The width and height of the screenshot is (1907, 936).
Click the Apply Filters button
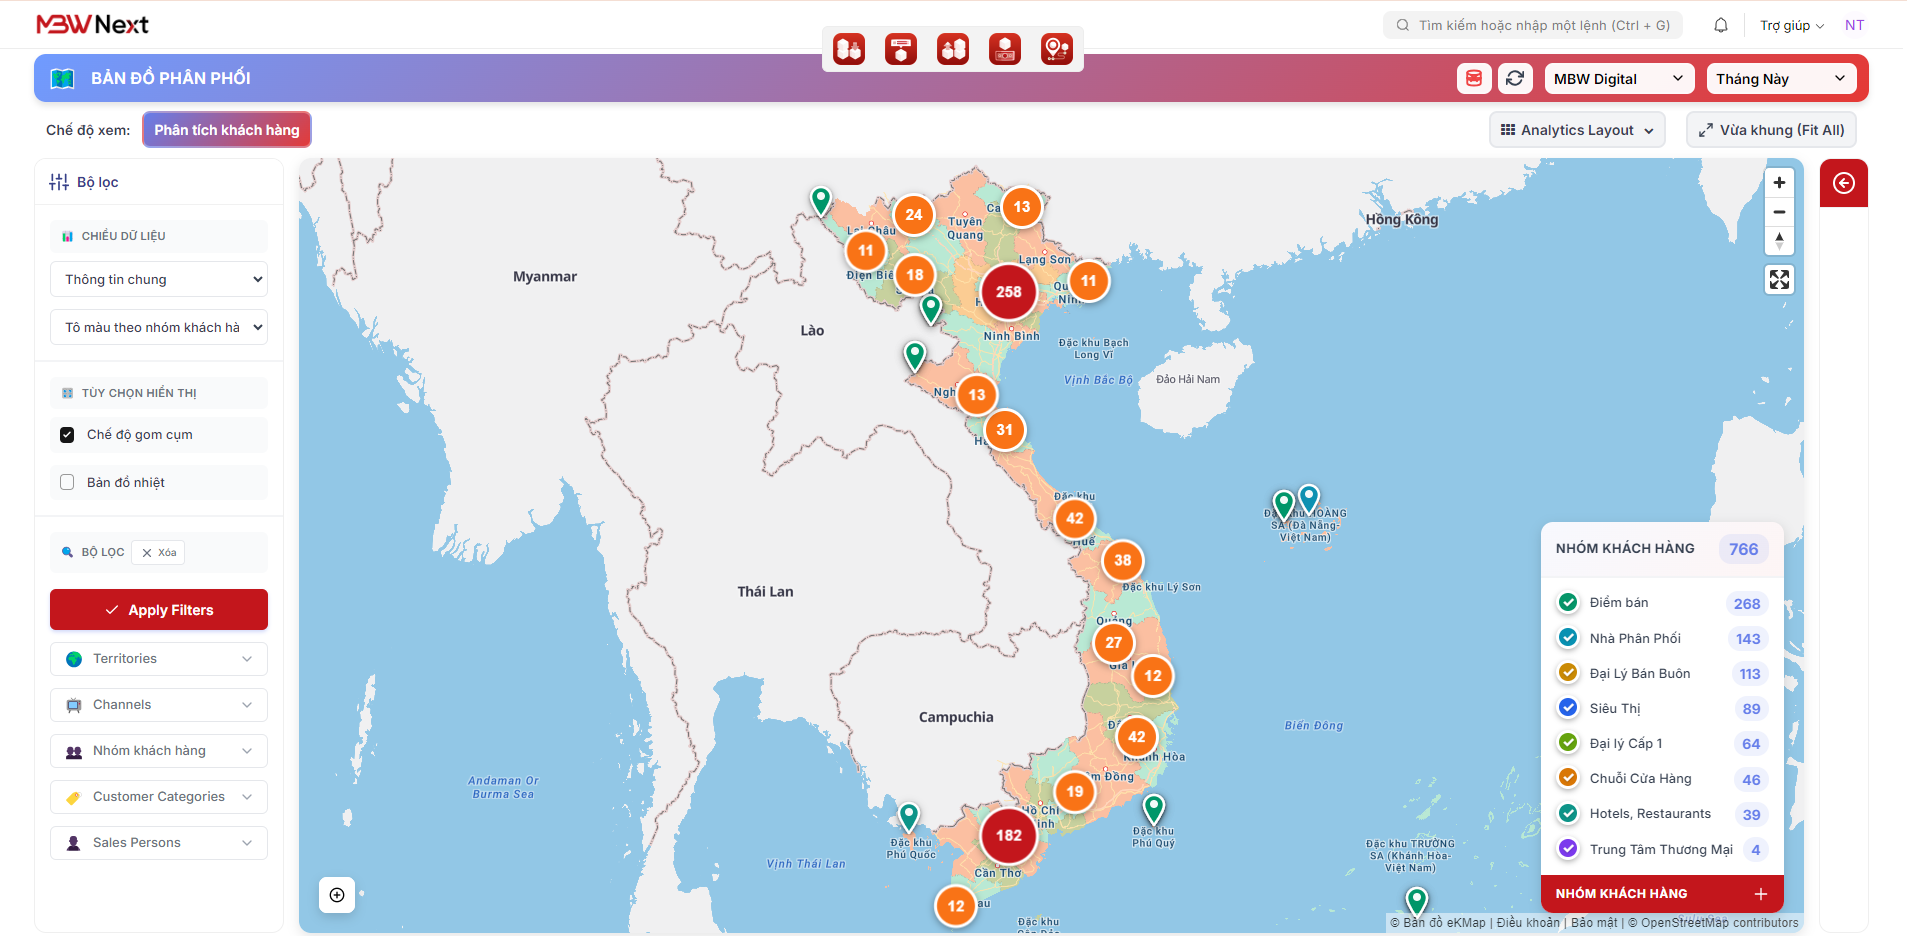pos(158,609)
